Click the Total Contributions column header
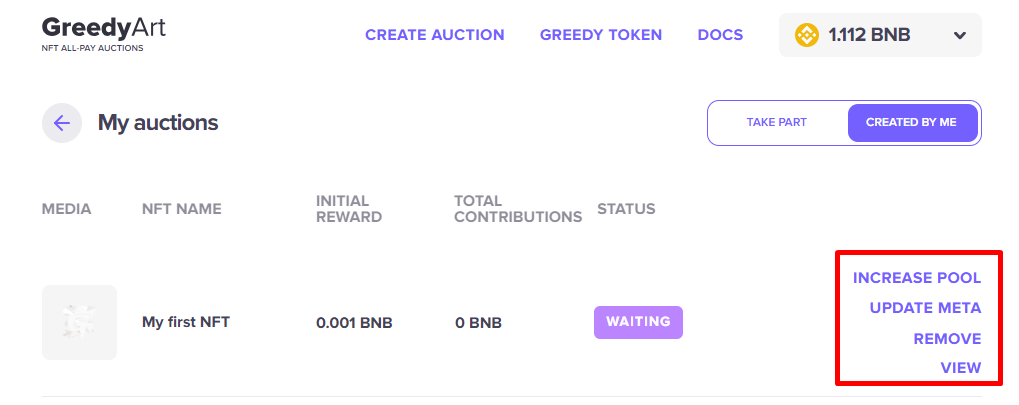The image size is (1019, 405). (517, 209)
